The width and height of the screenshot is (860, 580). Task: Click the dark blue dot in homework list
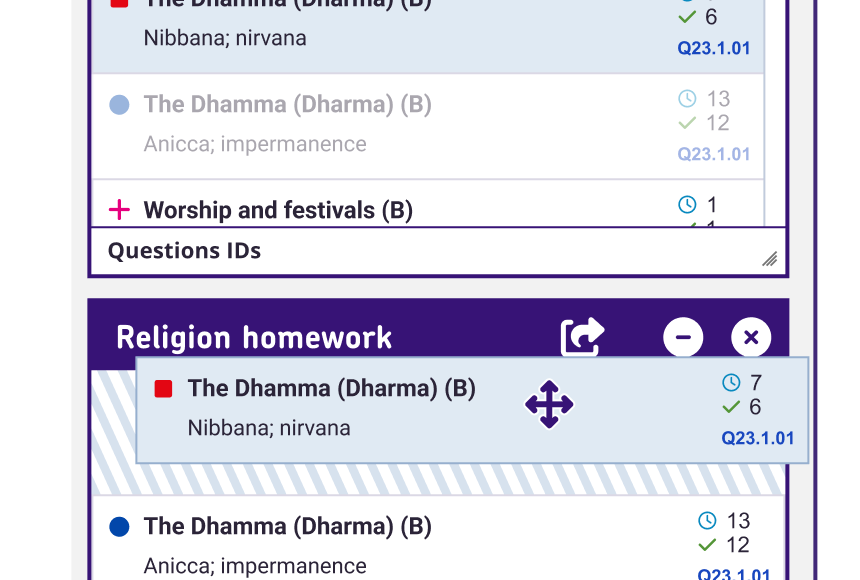point(119,526)
